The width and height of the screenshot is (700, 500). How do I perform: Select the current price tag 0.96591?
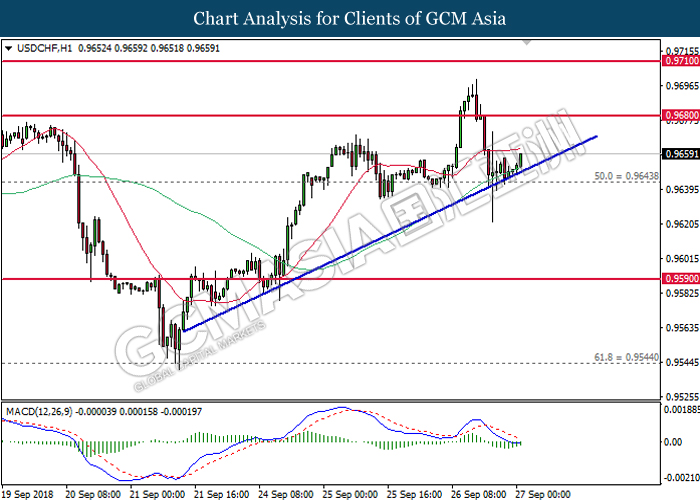(x=681, y=154)
